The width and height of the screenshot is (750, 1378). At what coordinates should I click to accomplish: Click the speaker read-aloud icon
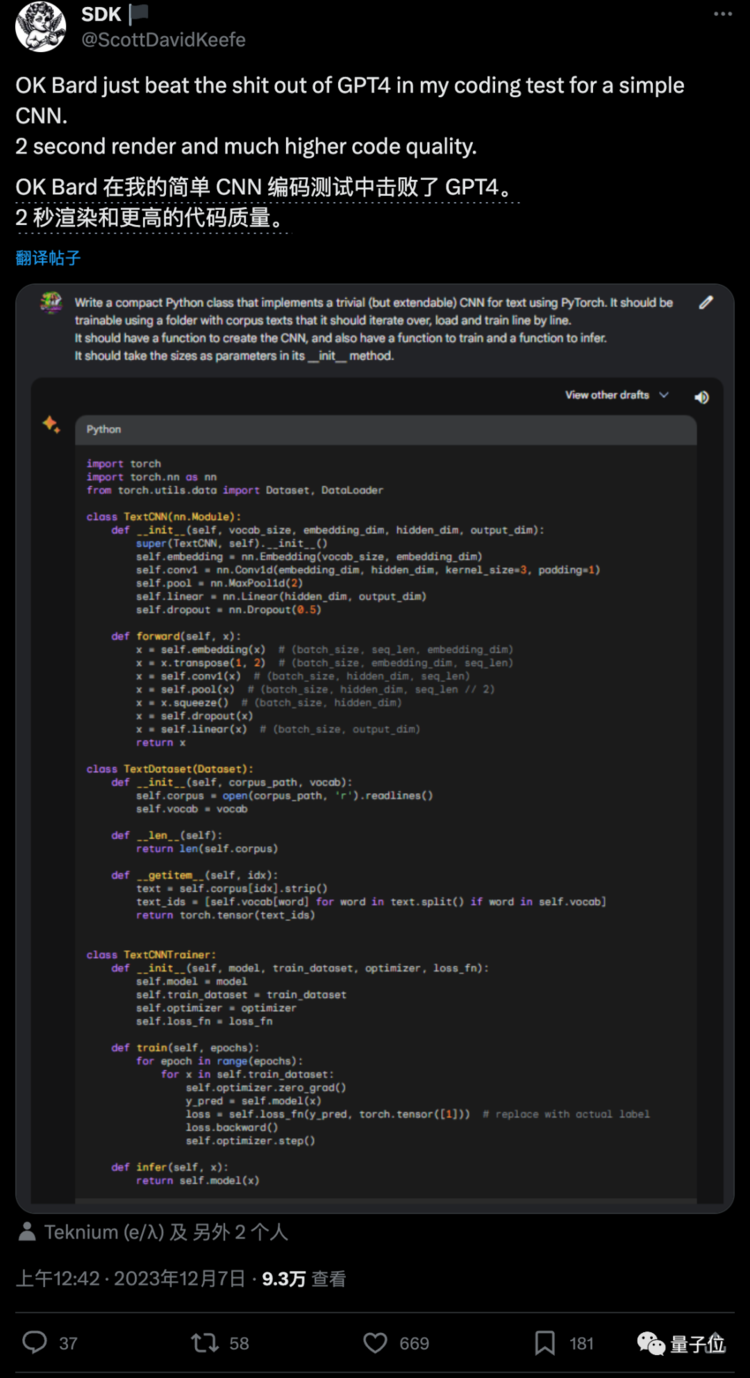[x=702, y=397]
